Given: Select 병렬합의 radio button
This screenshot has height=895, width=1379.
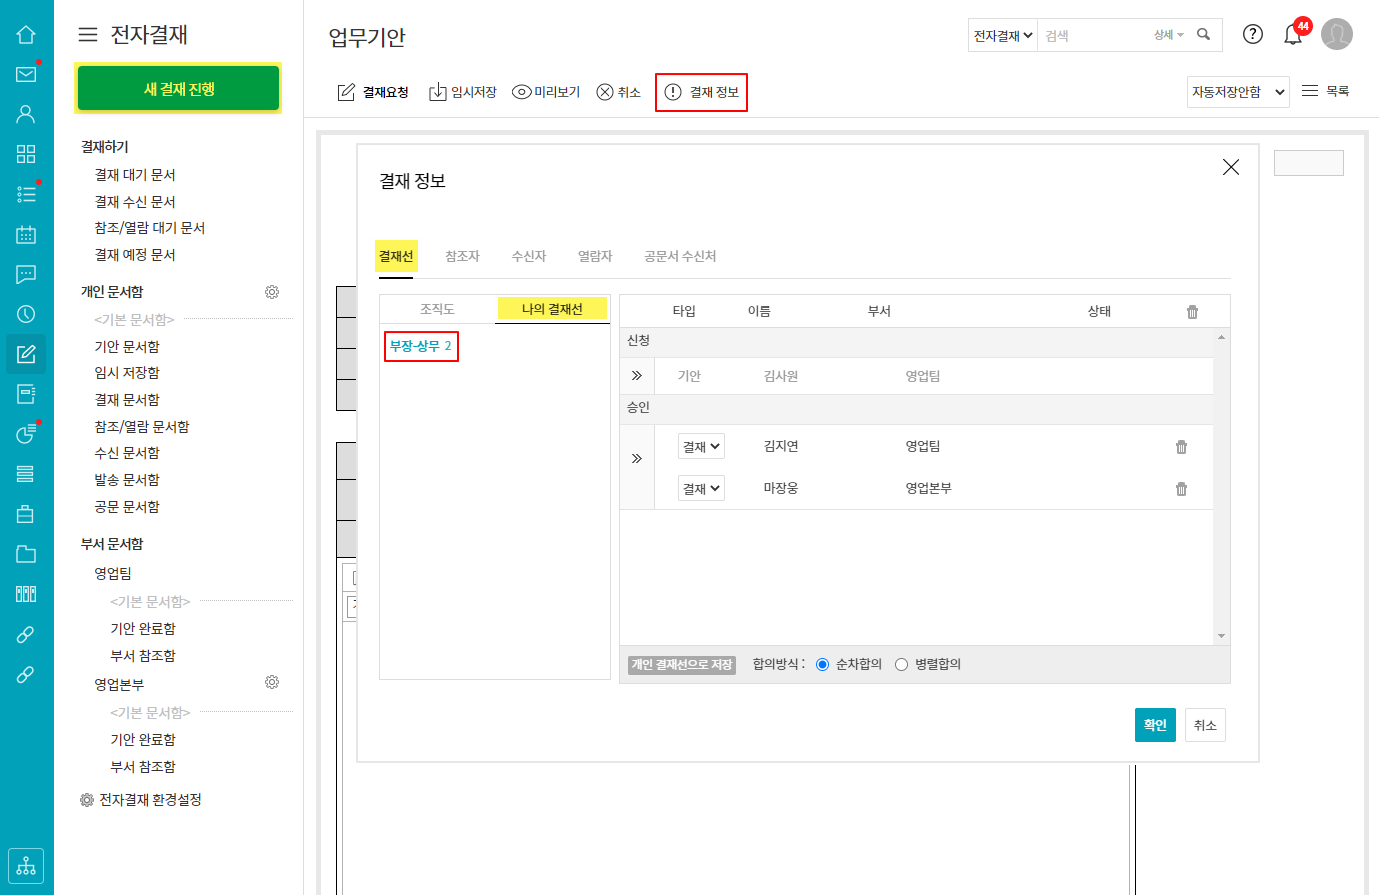Looking at the screenshot, I should [901, 665].
